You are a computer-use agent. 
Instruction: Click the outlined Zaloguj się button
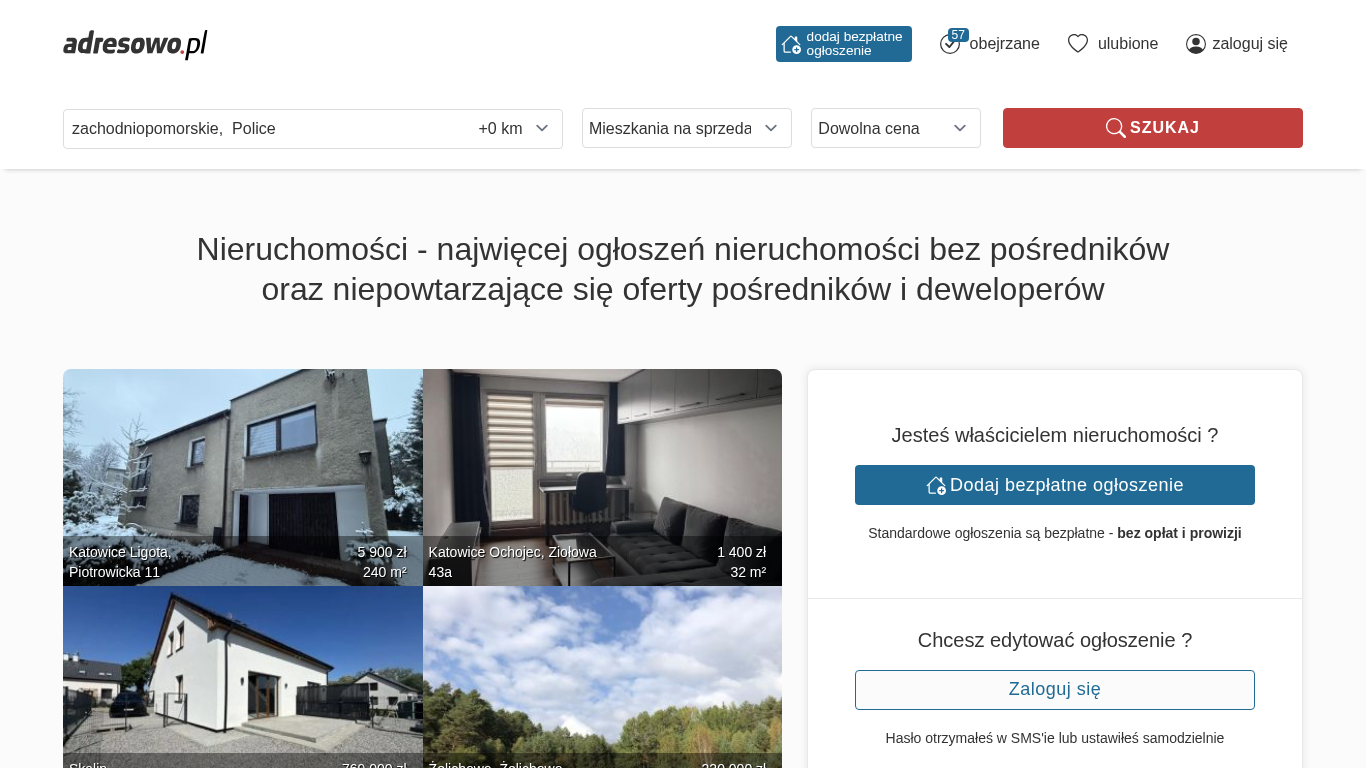(x=1054, y=690)
